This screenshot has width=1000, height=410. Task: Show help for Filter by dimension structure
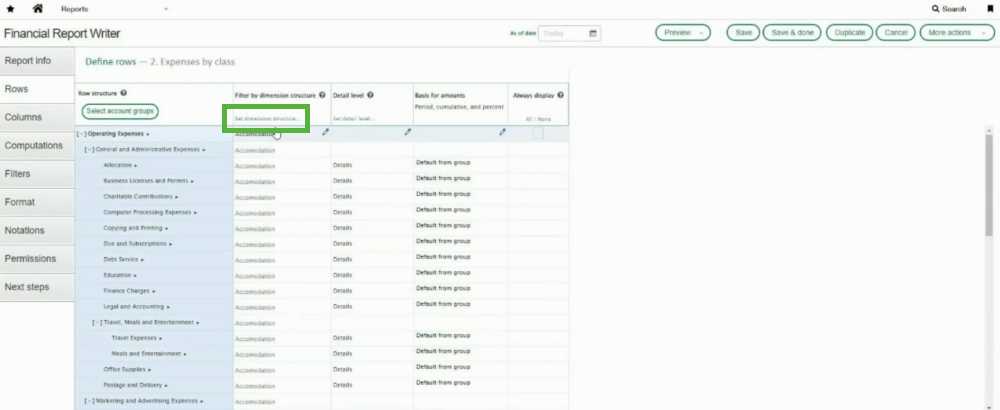(x=322, y=95)
